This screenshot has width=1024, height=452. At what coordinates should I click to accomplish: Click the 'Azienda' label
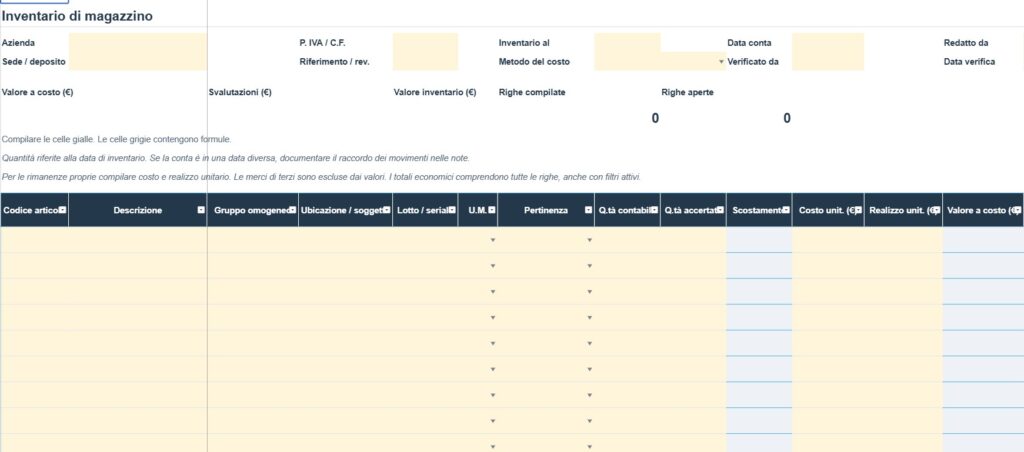(18, 43)
